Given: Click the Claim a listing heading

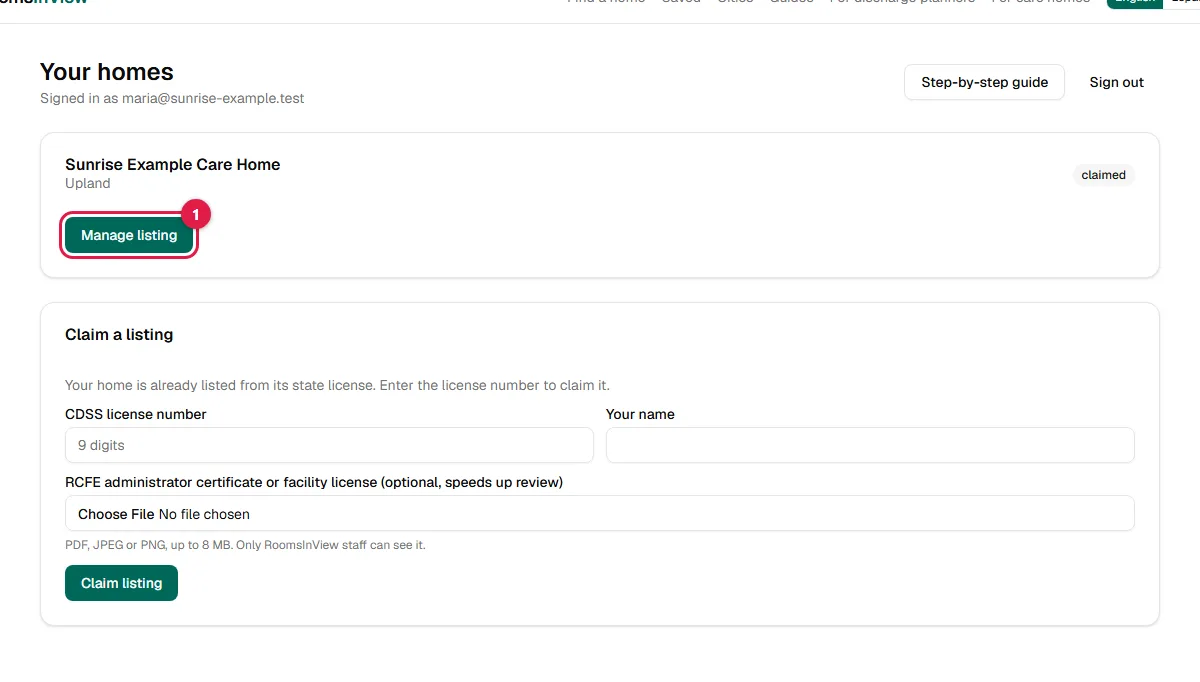Looking at the screenshot, I should [119, 334].
